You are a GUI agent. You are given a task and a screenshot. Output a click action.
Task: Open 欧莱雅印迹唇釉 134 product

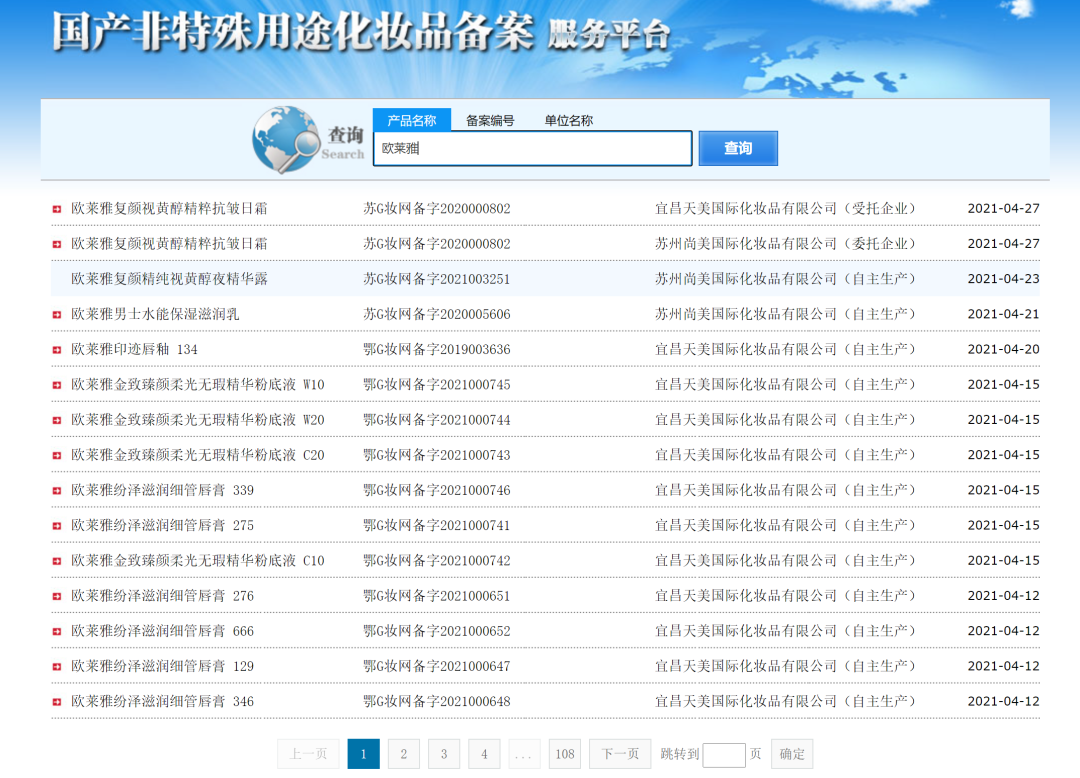click(x=134, y=350)
